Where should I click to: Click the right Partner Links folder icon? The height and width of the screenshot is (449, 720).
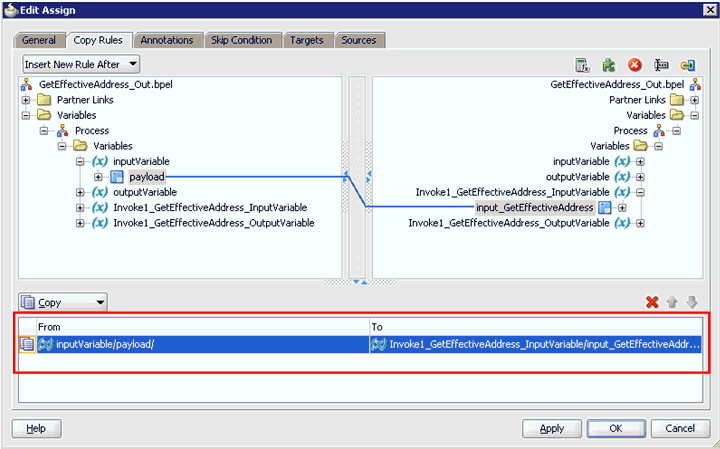(677, 100)
